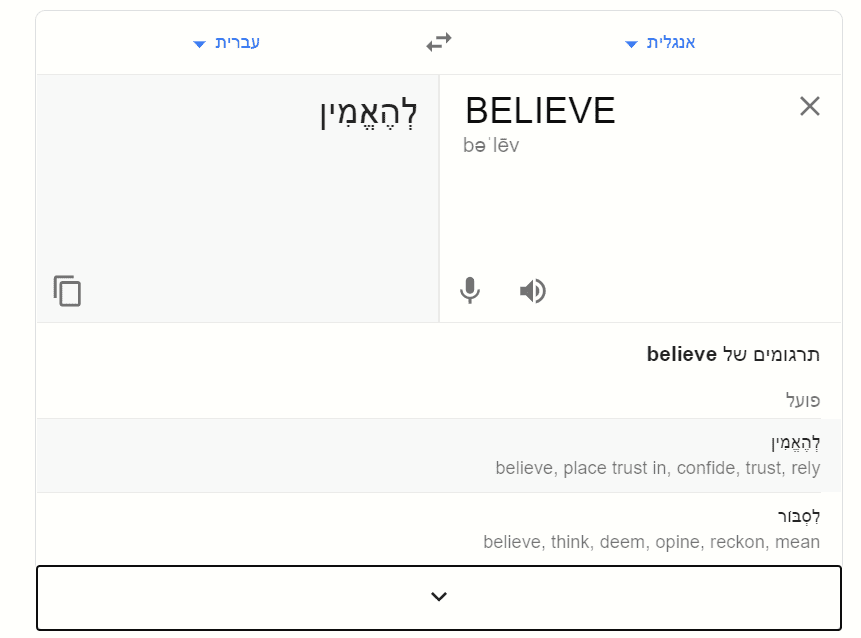The width and height of the screenshot is (861, 638).
Task: Click the swap languages arrows icon
Action: [x=437, y=42]
